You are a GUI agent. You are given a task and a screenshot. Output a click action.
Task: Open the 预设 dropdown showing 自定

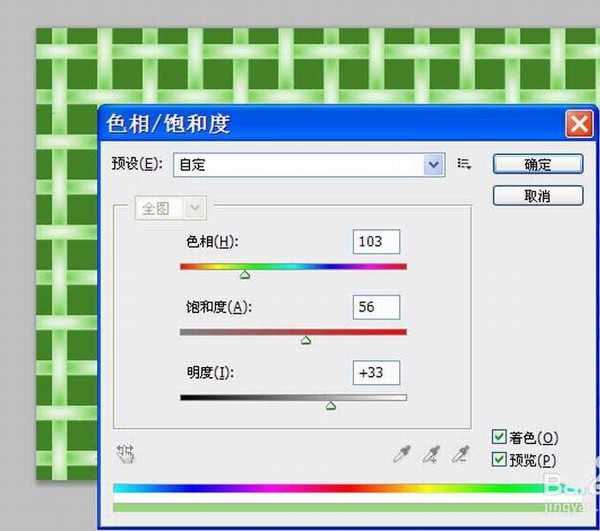click(309, 165)
